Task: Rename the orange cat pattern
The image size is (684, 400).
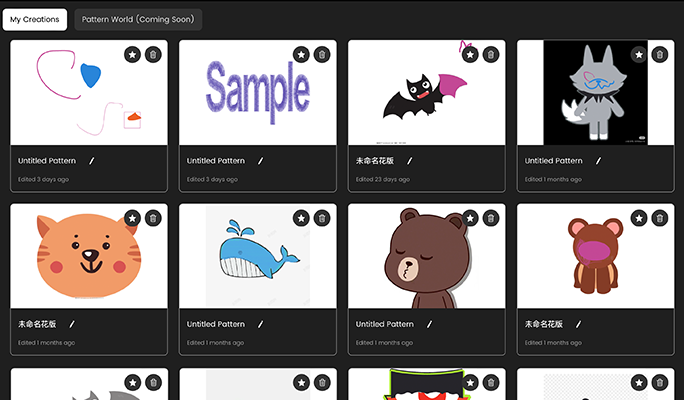Action: coord(72,324)
